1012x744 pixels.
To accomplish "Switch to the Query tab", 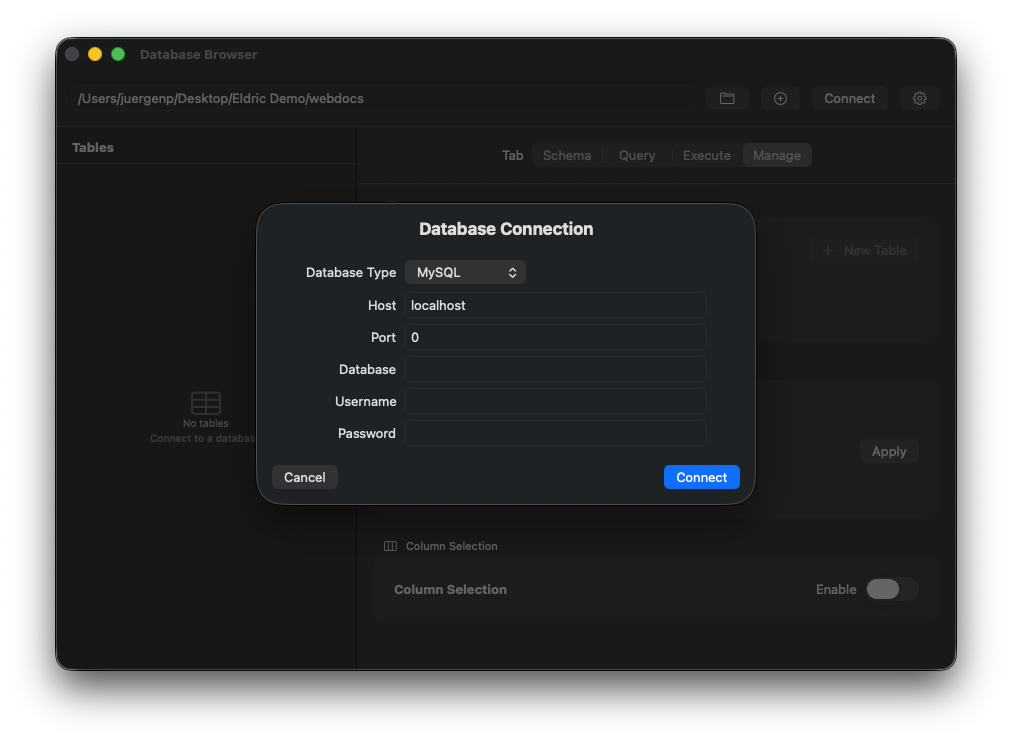I will coord(637,155).
